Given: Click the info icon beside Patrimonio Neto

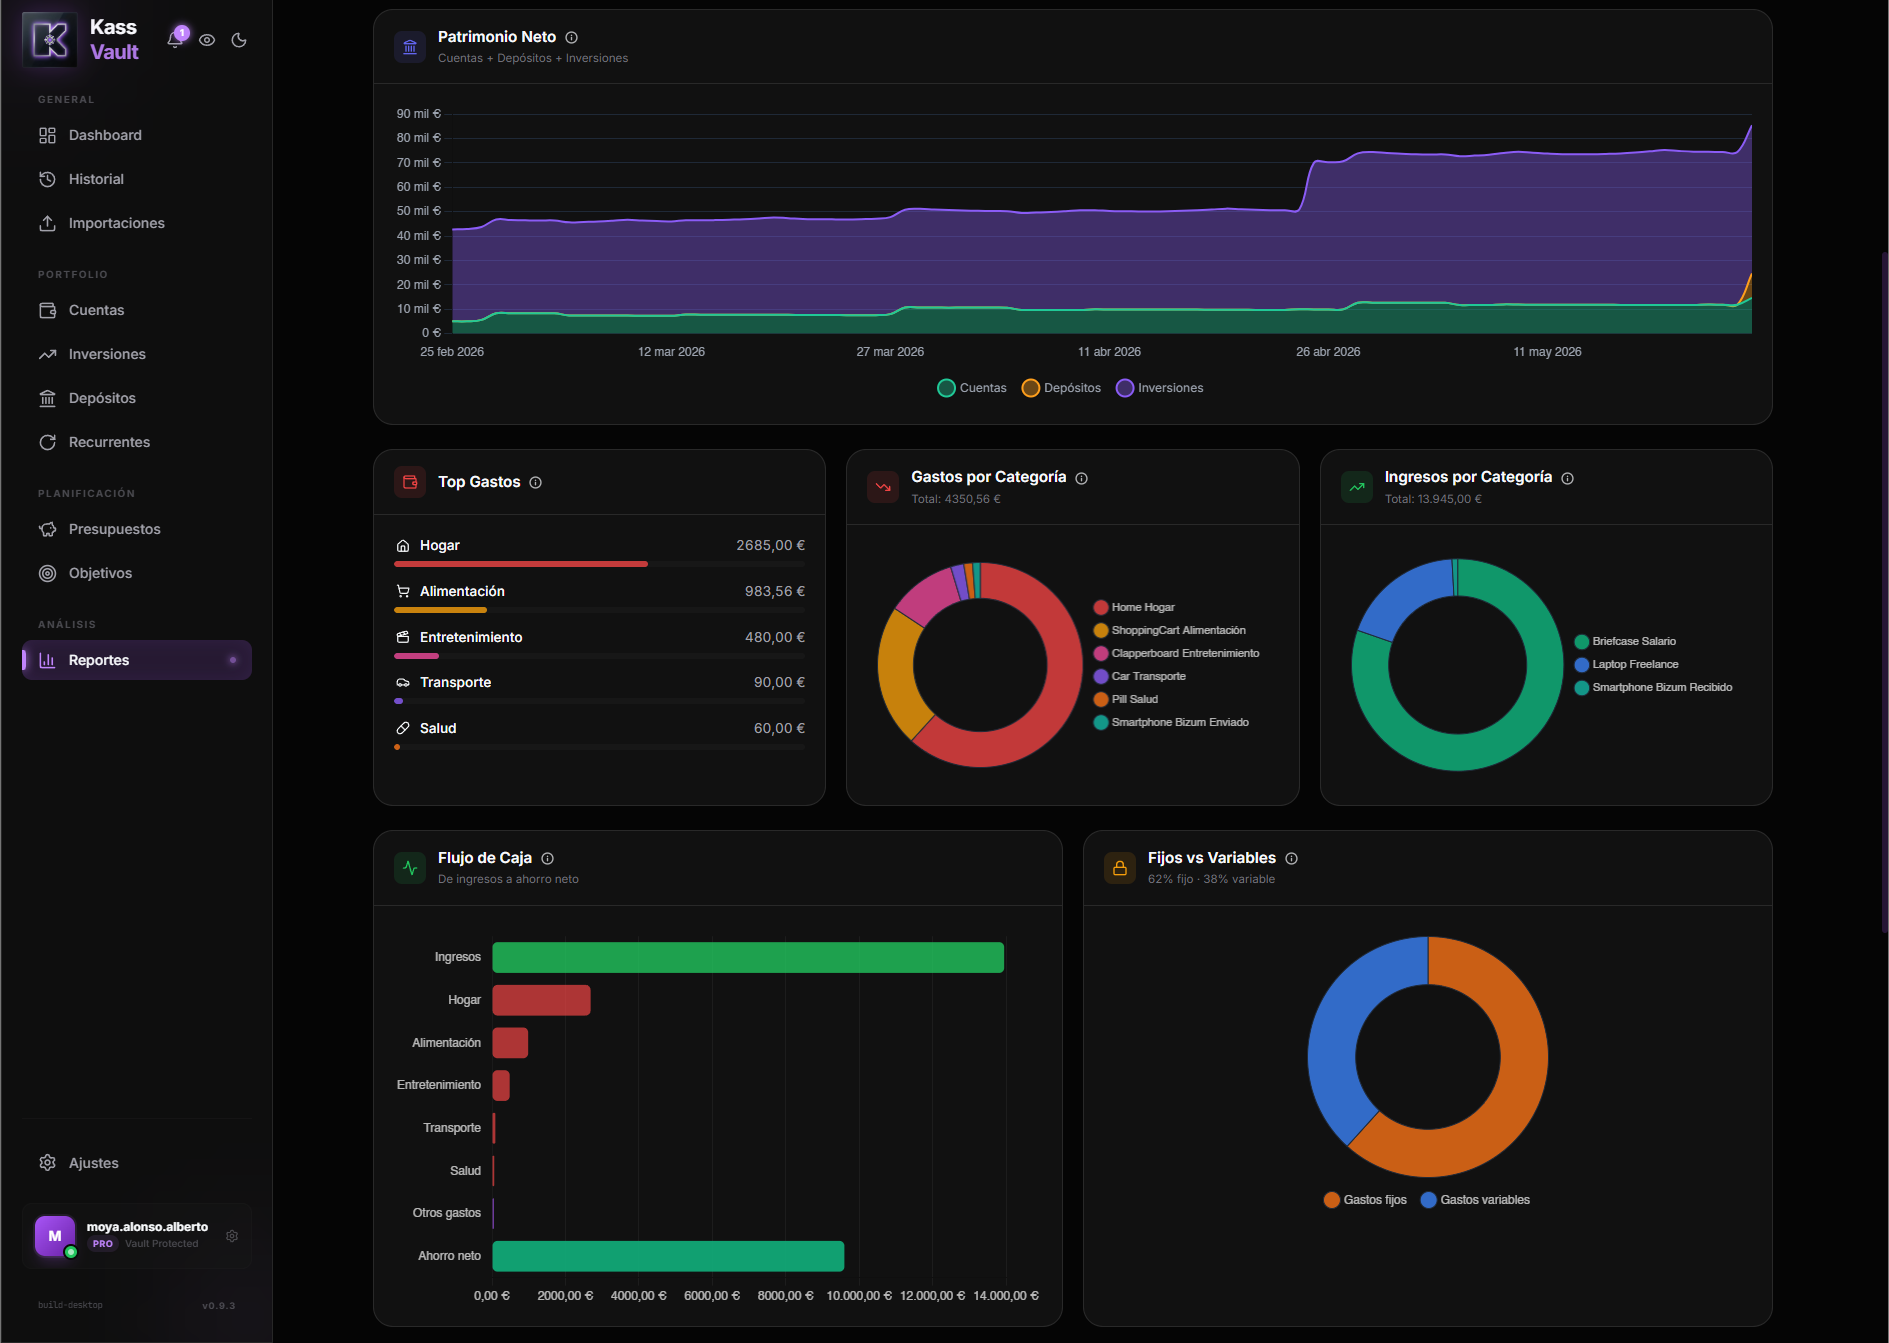Looking at the screenshot, I should [572, 37].
